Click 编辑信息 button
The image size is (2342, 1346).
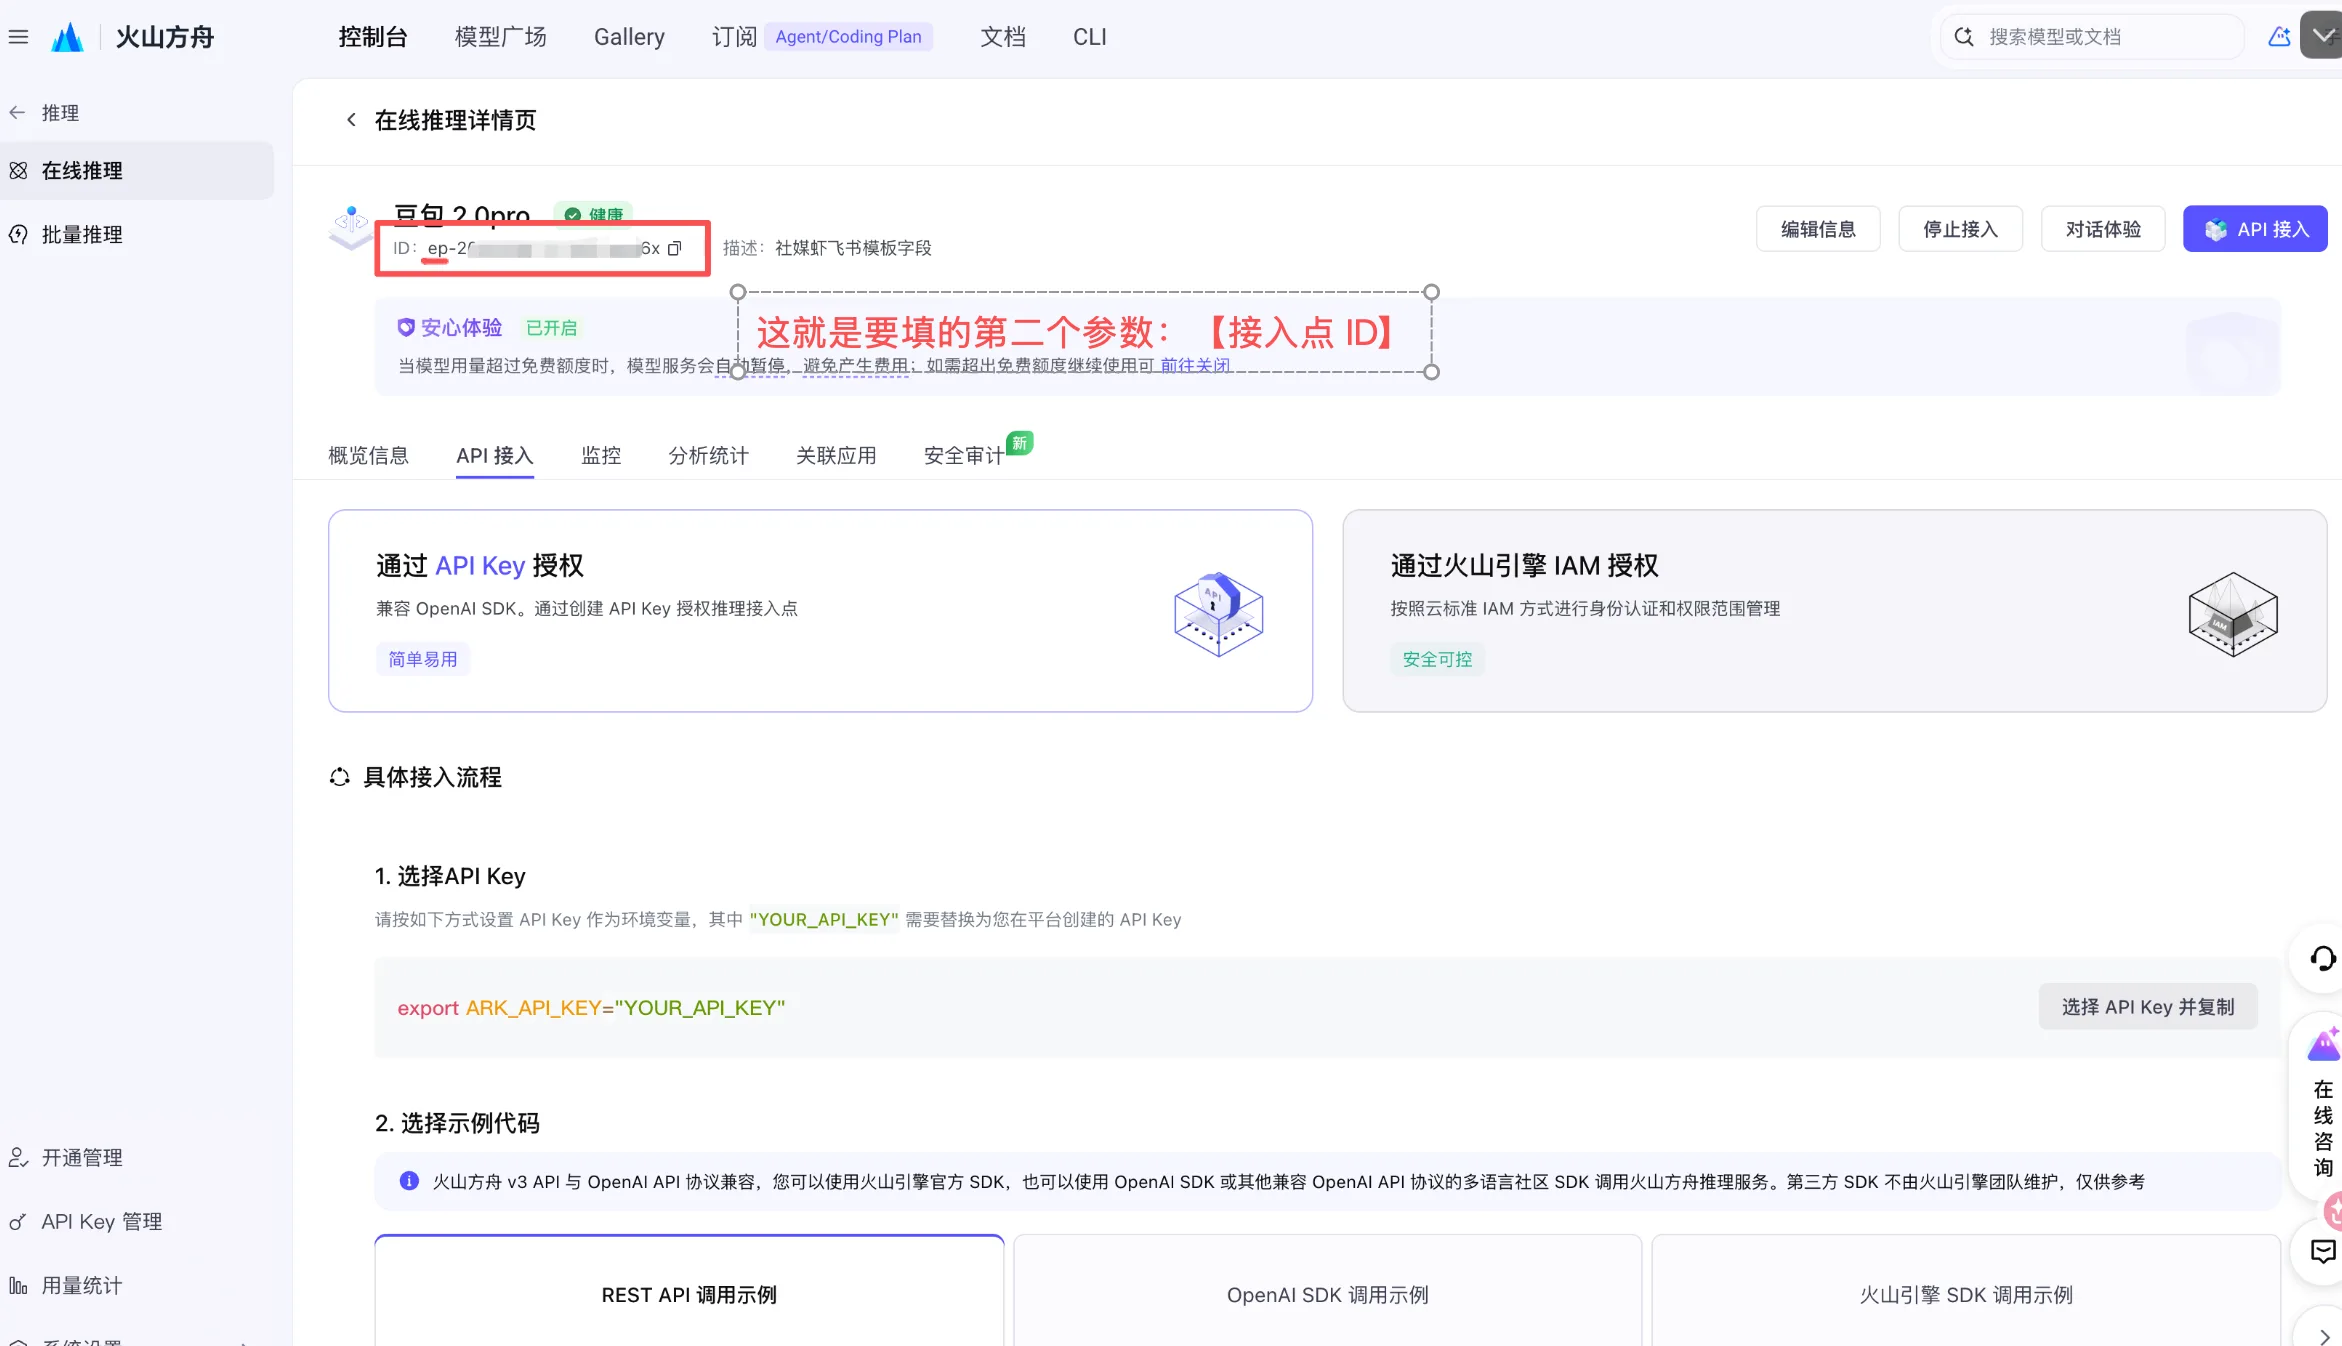coord(1818,229)
